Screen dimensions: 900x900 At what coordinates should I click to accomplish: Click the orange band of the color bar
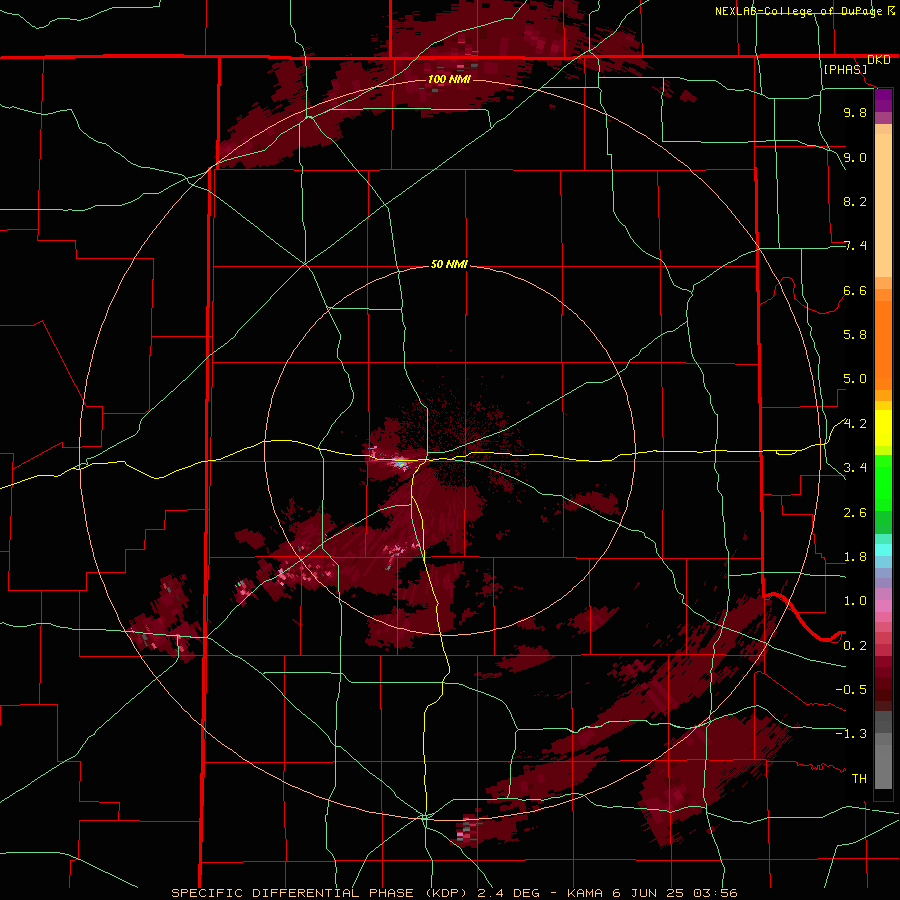click(883, 346)
